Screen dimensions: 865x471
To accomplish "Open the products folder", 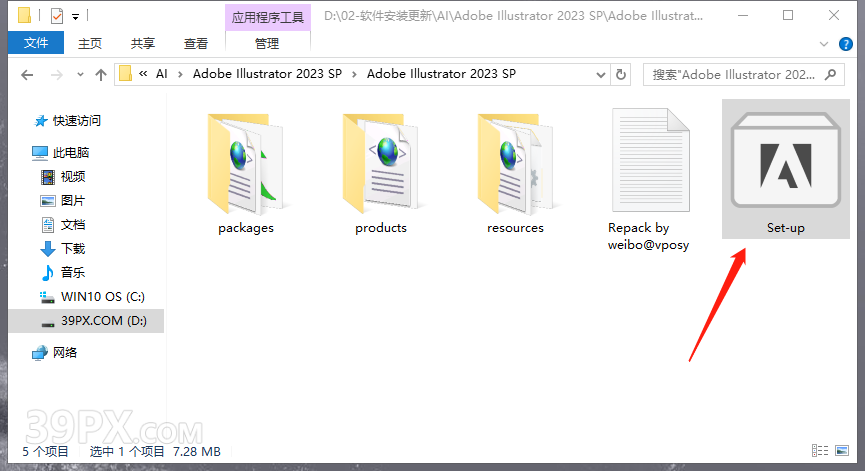I will (x=381, y=174).
